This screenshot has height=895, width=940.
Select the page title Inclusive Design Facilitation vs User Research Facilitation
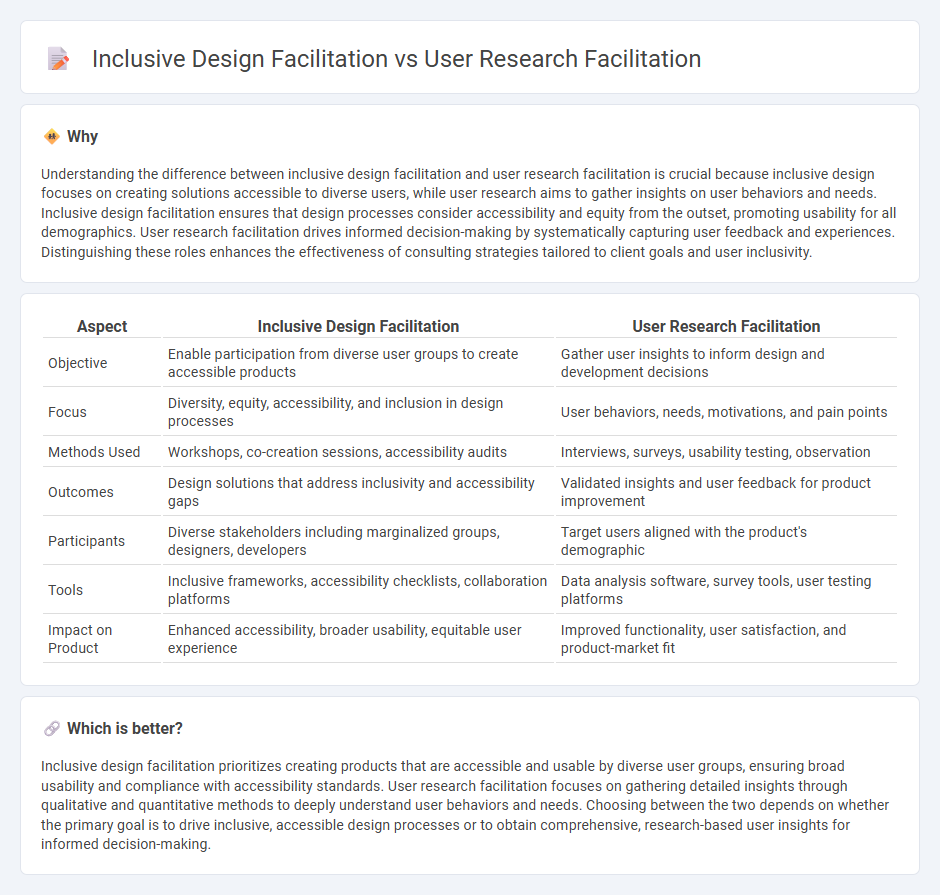pyautogui.click(x=396, y=59)
